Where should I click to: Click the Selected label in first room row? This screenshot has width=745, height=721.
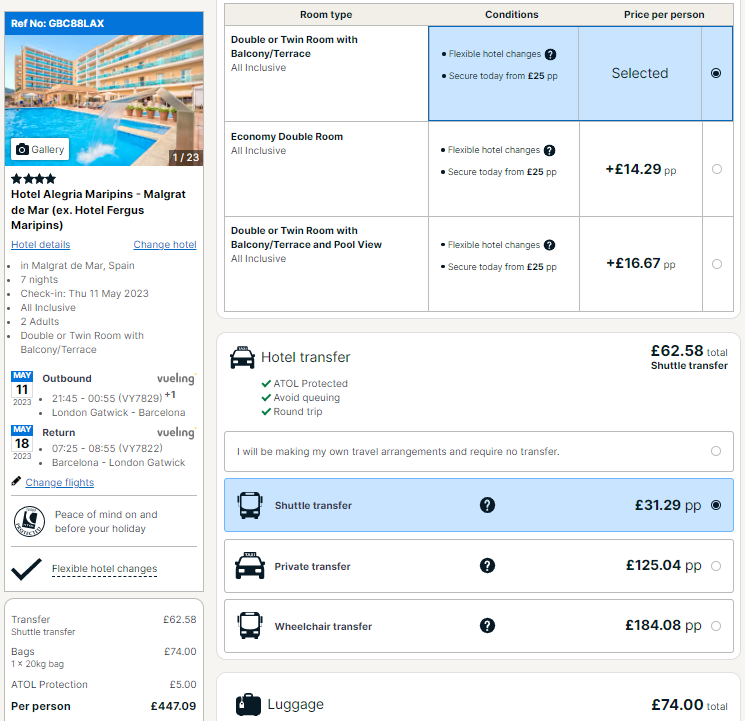(x=640, y=73)
